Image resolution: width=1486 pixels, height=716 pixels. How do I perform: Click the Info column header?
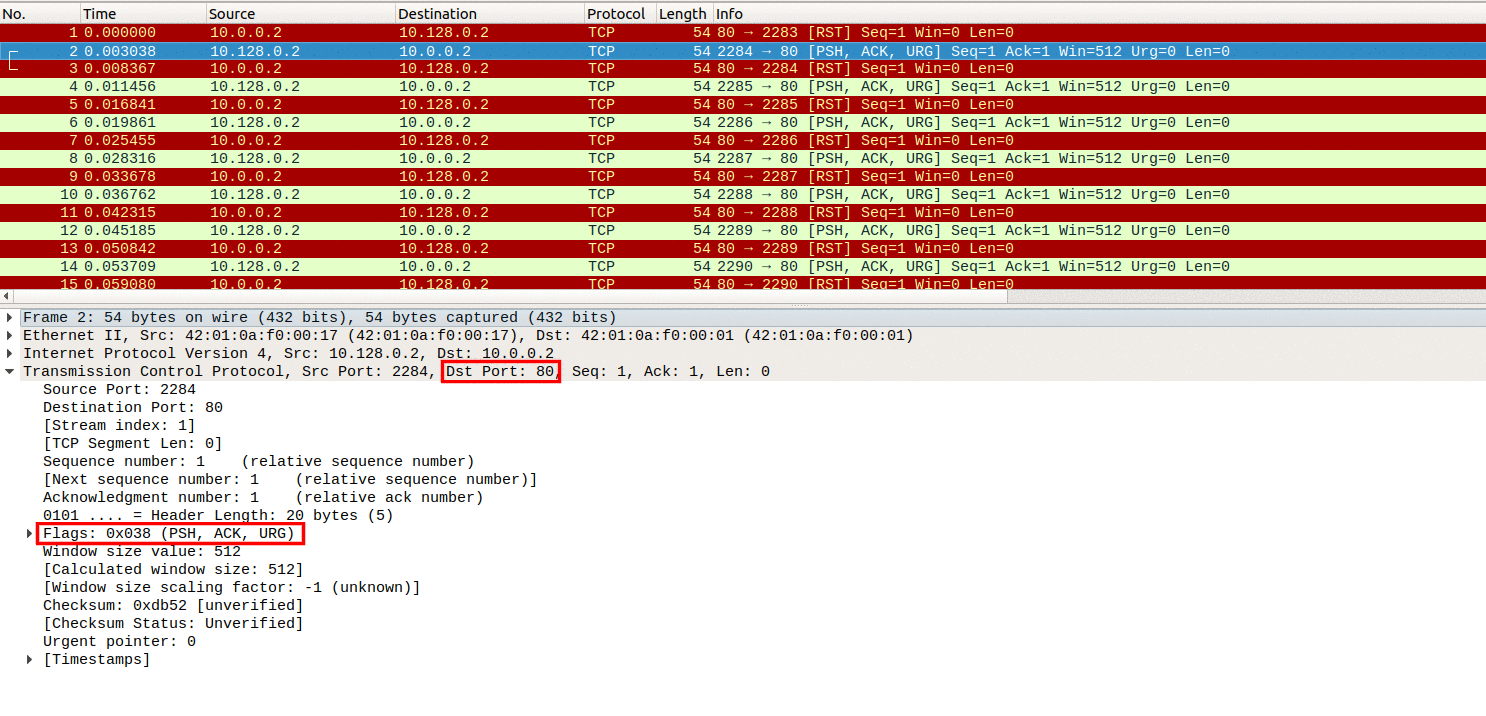point(1099,14)
